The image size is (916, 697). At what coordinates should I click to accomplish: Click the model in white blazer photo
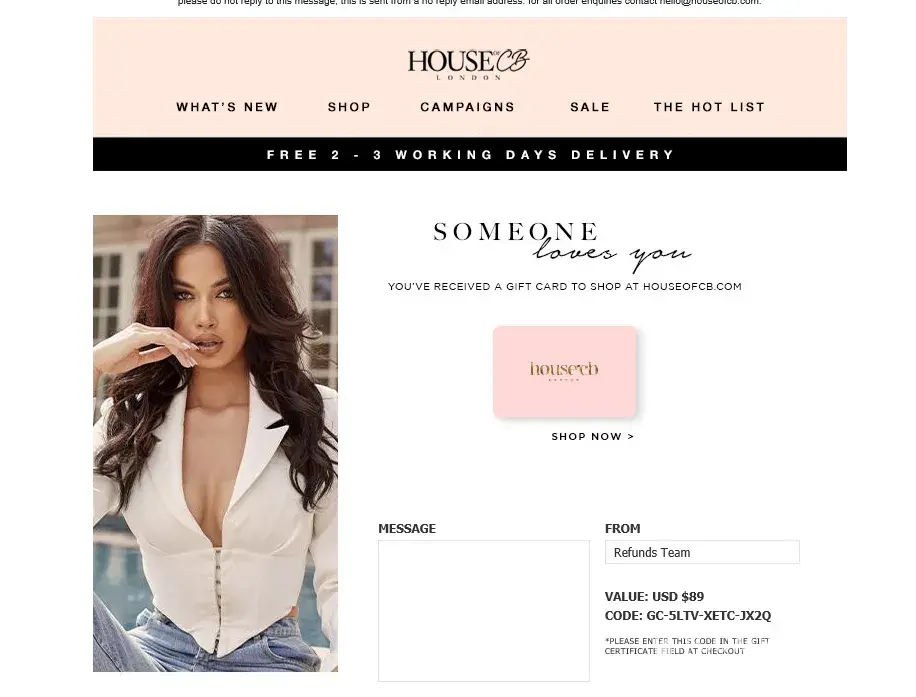215,443
